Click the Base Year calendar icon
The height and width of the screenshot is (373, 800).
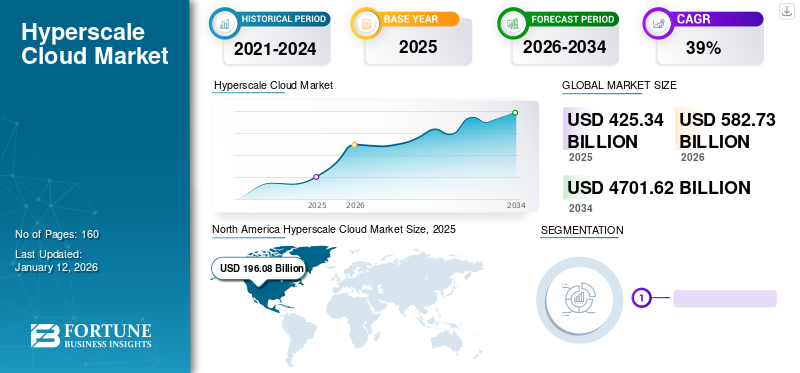click(366, 23)
